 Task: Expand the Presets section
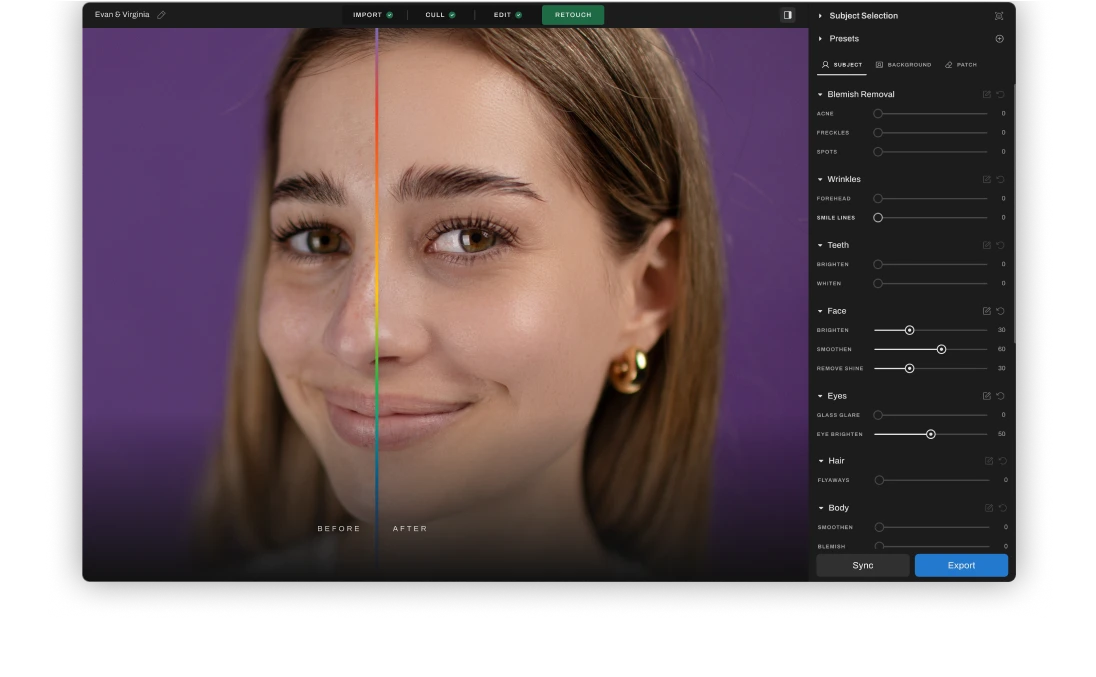pos(821,39)
